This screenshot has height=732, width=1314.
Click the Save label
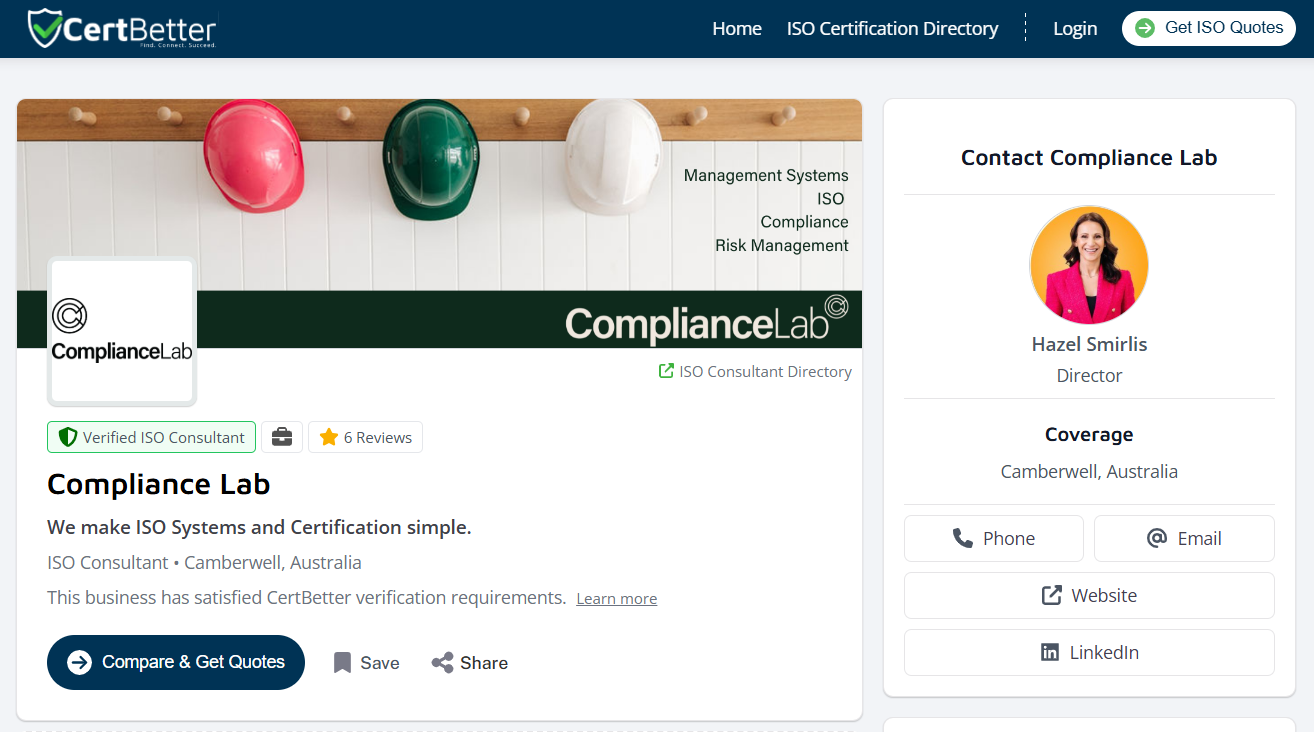point(380,663)
